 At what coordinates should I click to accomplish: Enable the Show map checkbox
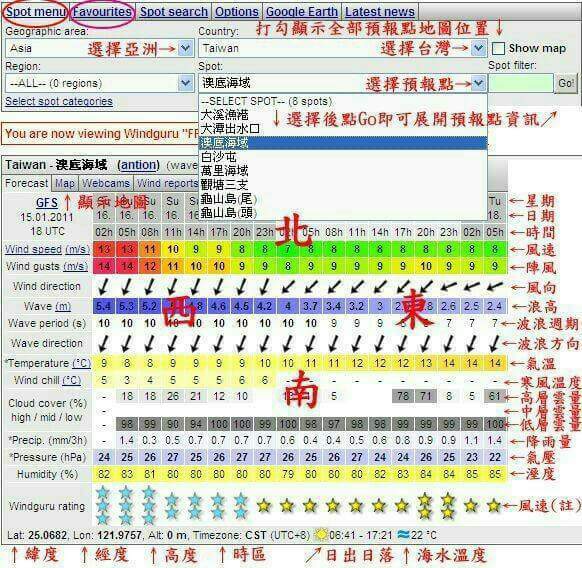click(498, 48)
